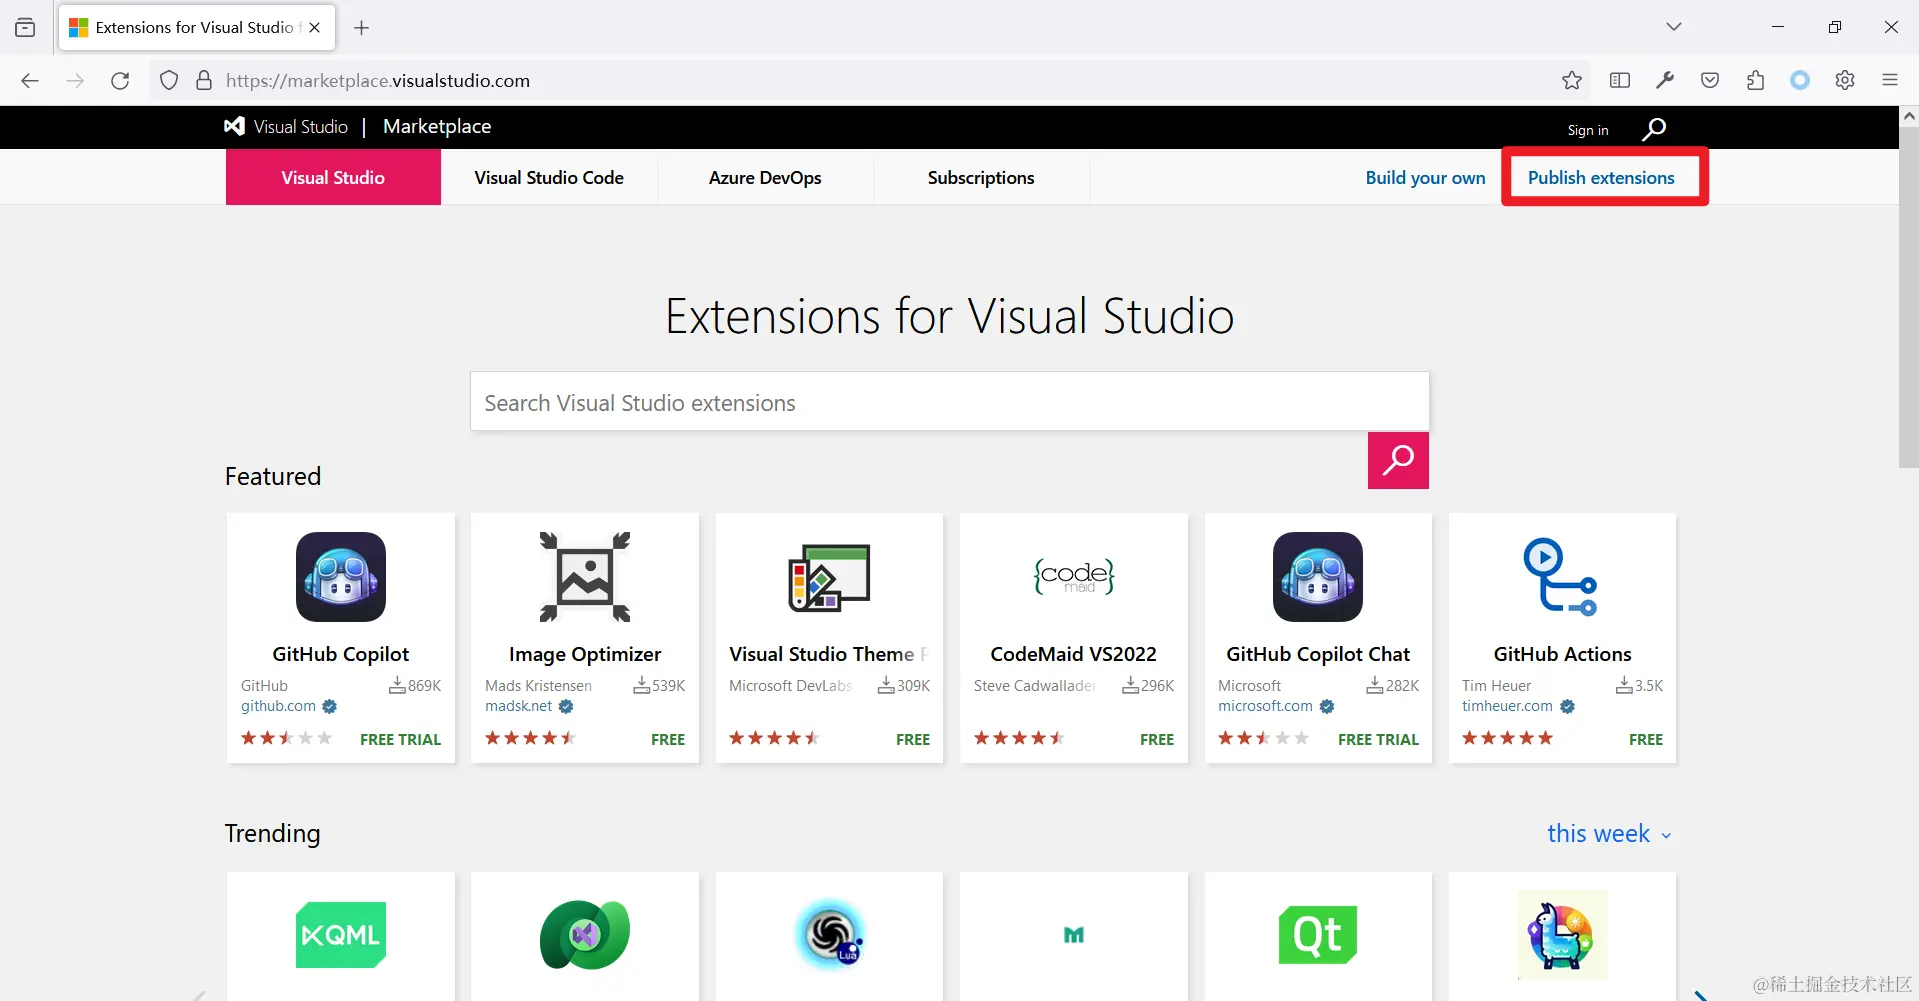Viewport: 1919px width, 1001px height.
Task: Open the recent browsing tab-view icon
Action: [x=25, y=28]
